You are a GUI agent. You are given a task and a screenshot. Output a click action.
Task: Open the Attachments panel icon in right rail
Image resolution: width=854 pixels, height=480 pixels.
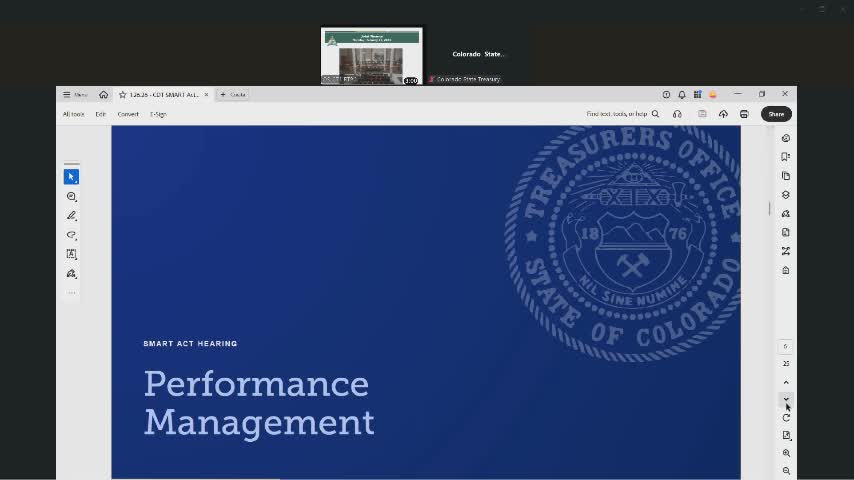[x=786, y=232]
